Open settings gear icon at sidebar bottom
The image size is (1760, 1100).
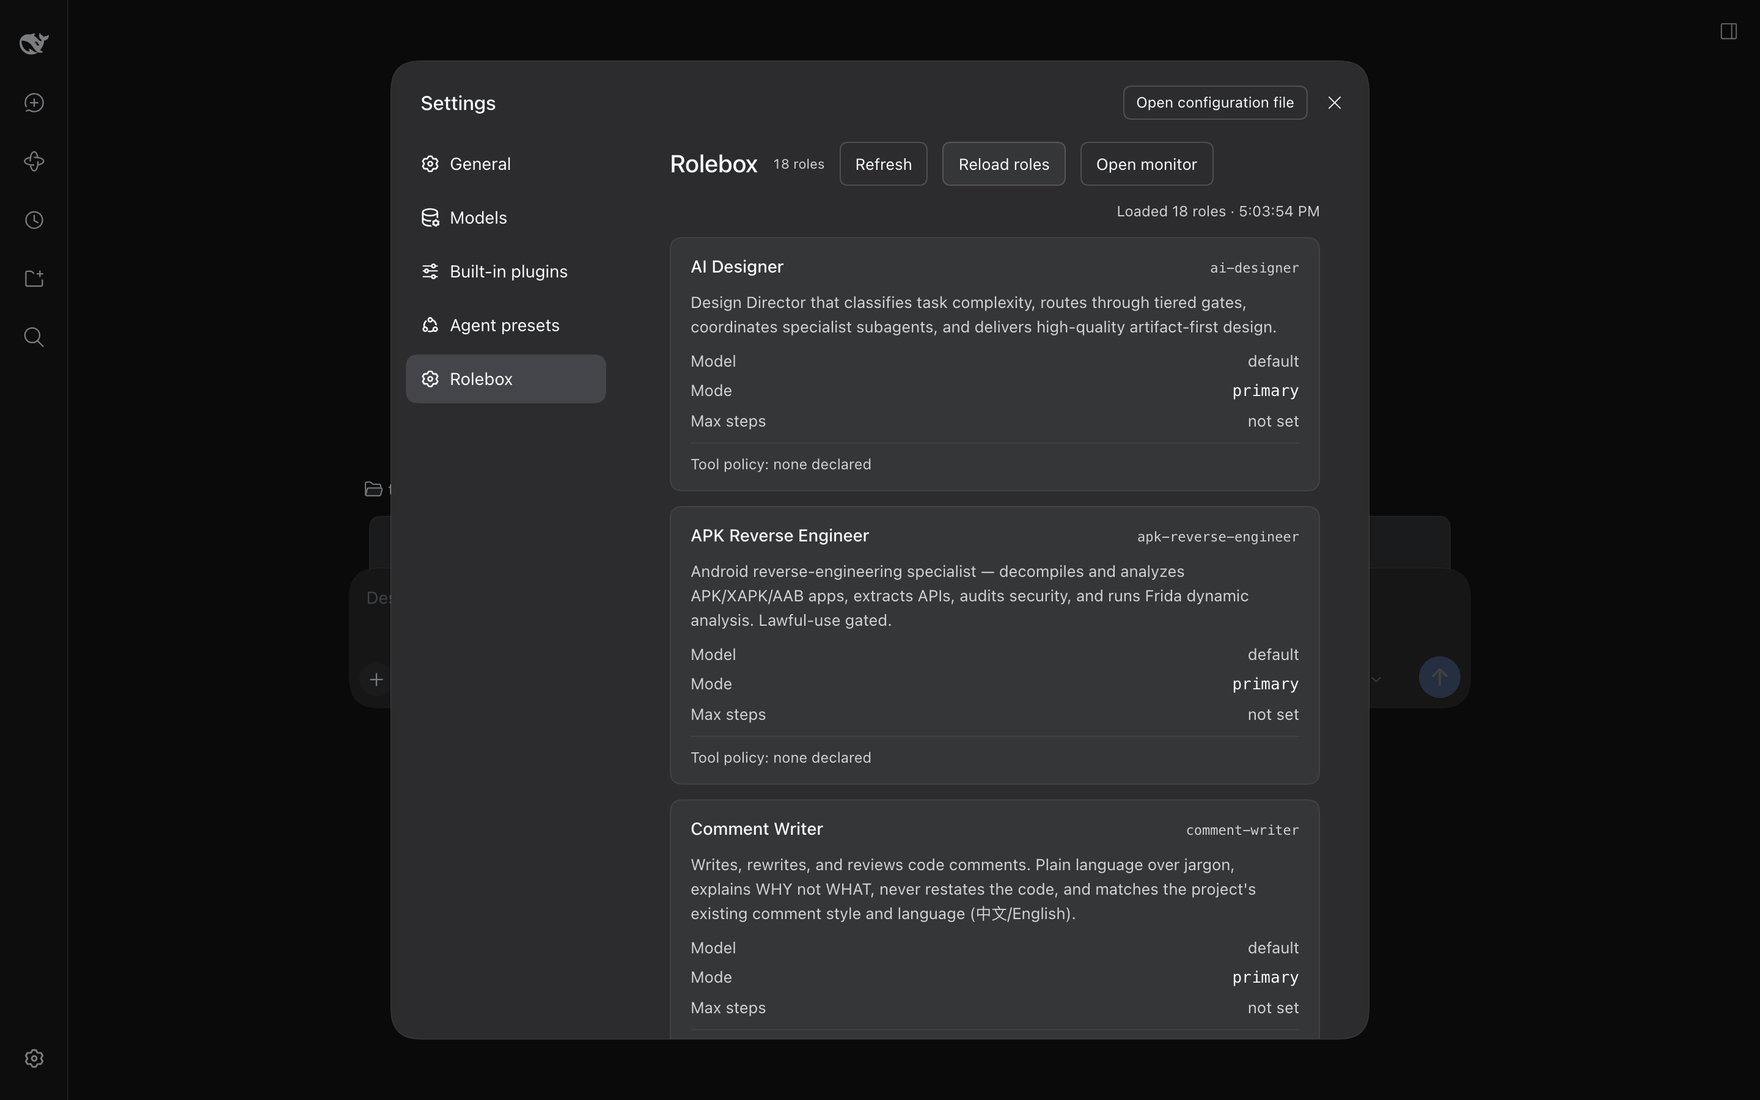tap(34, 1058)
